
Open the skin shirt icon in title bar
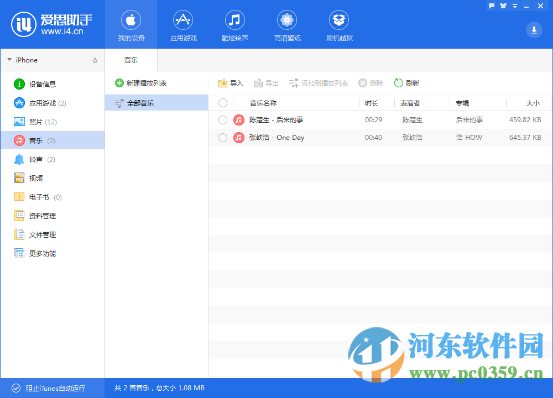point(503,6)
